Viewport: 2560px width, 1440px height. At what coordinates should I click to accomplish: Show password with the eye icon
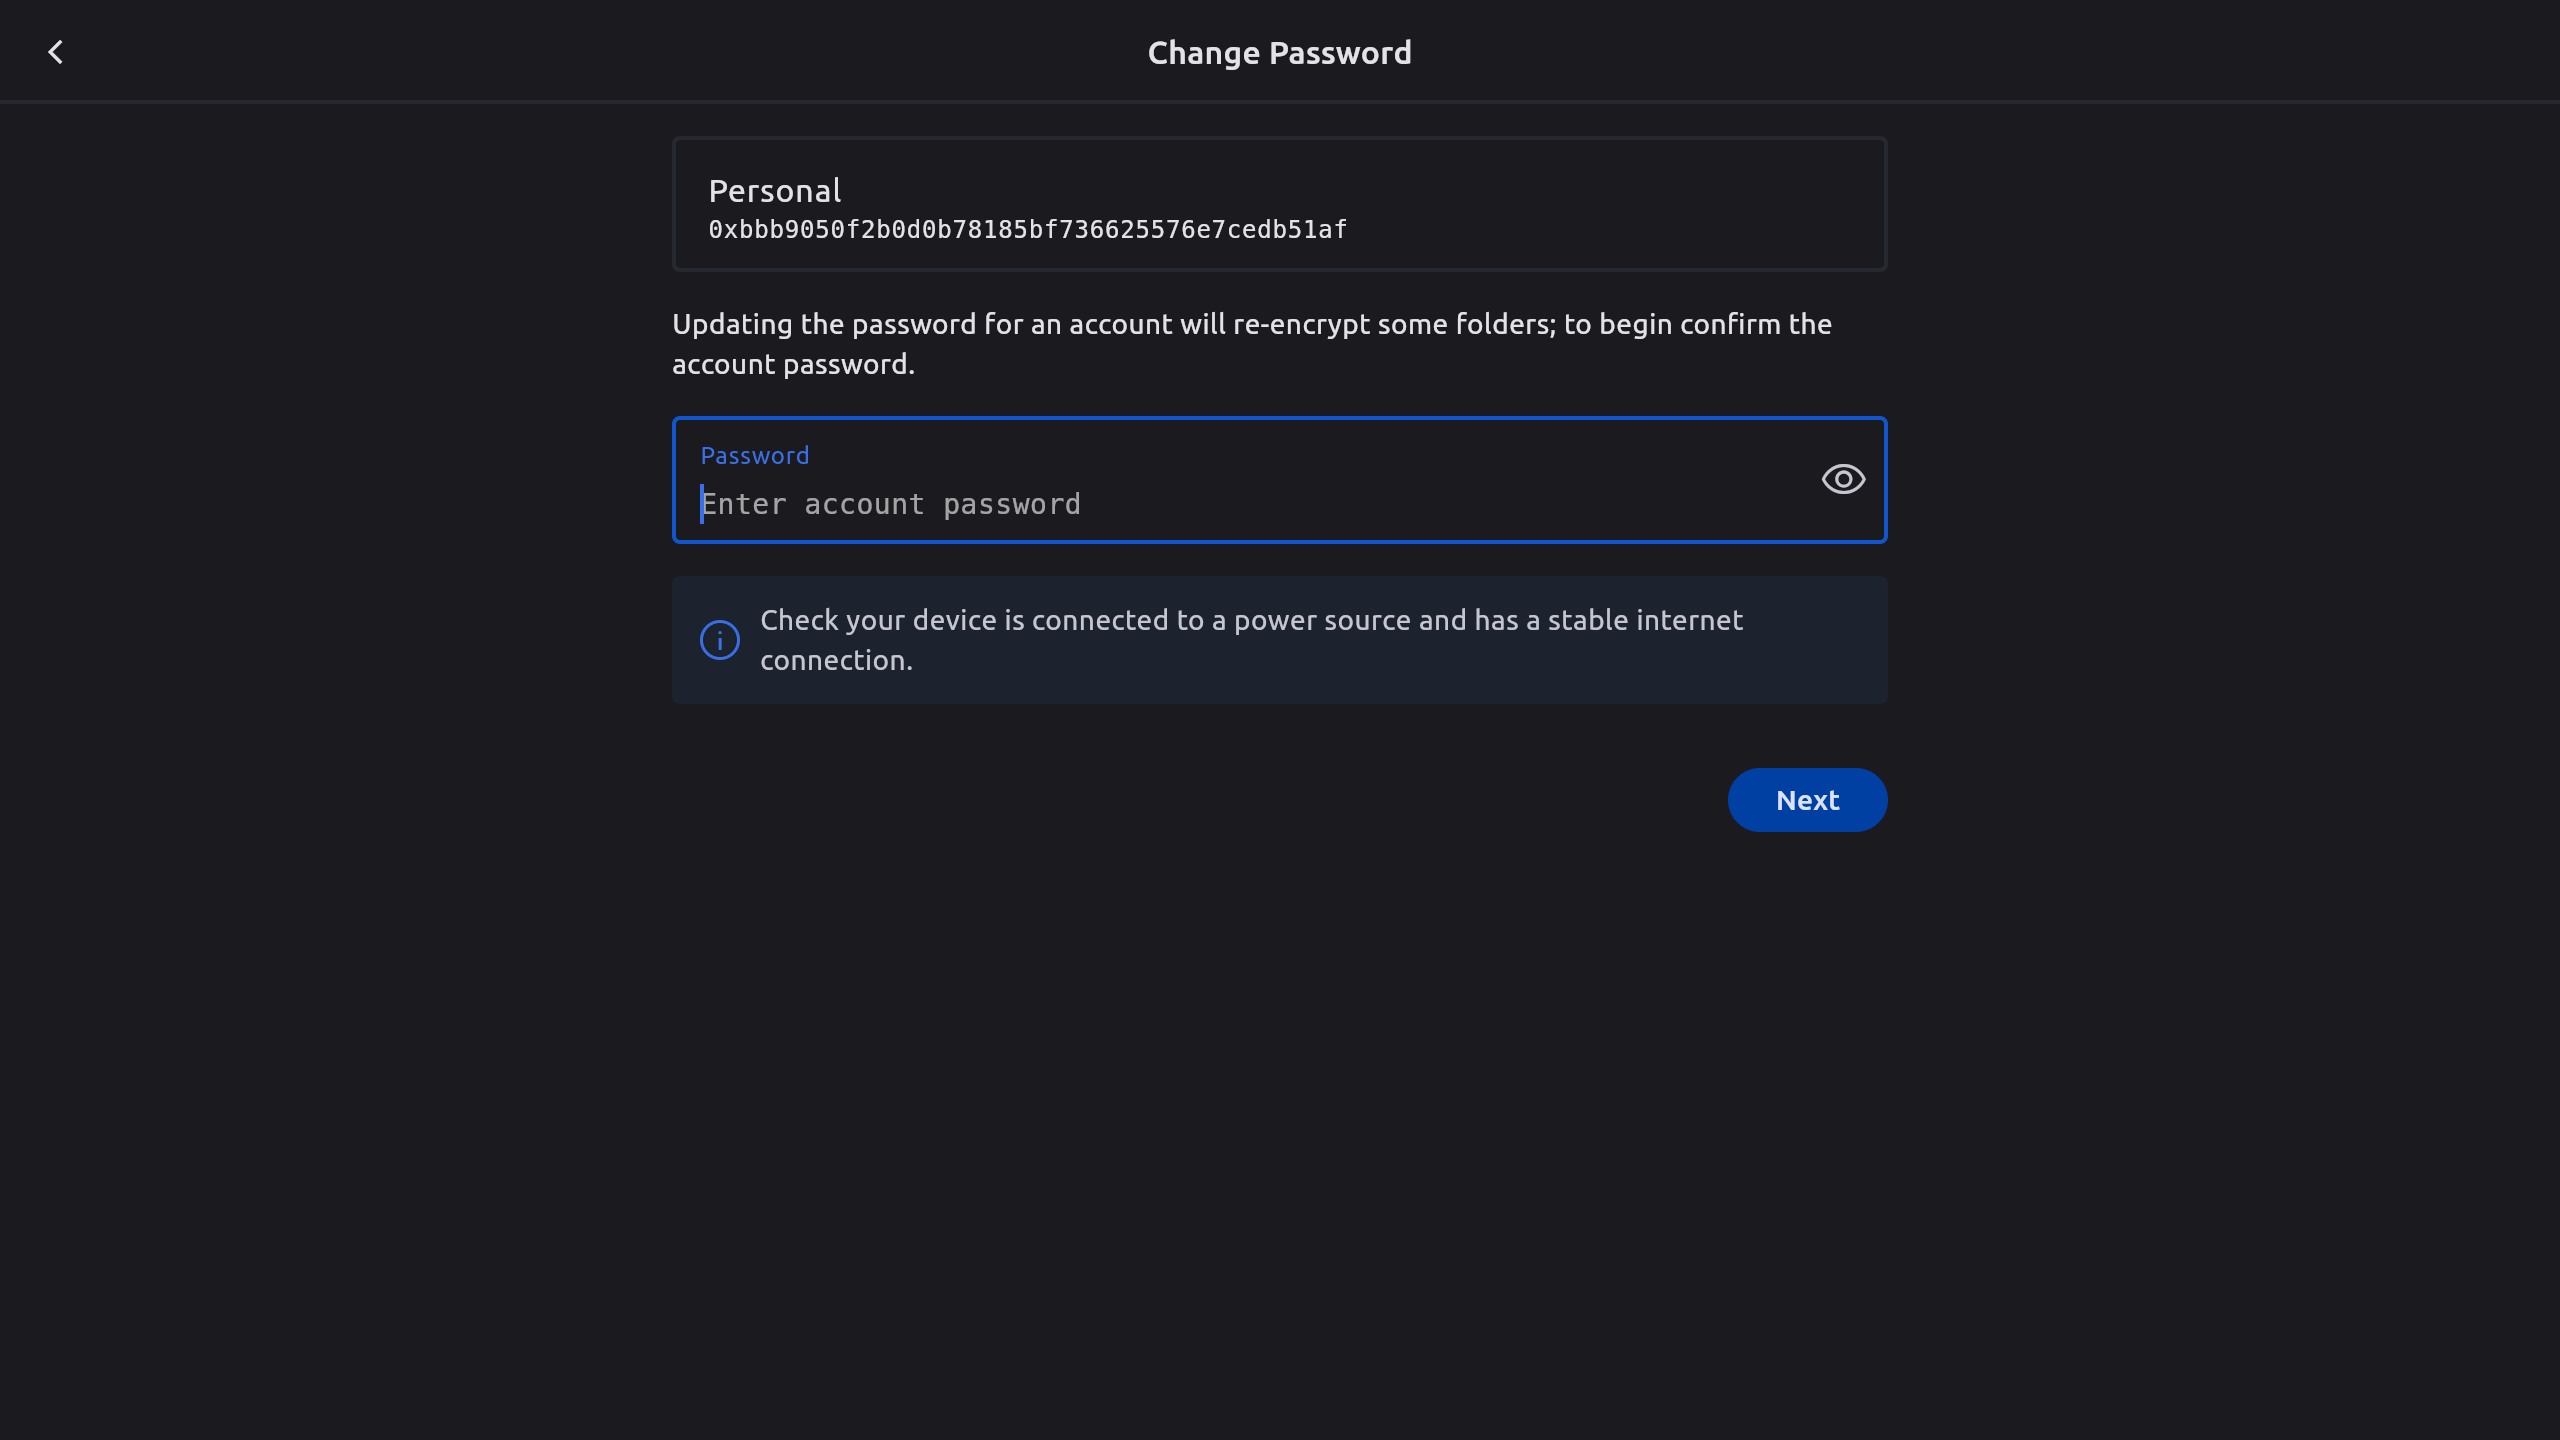[1843, 479]
